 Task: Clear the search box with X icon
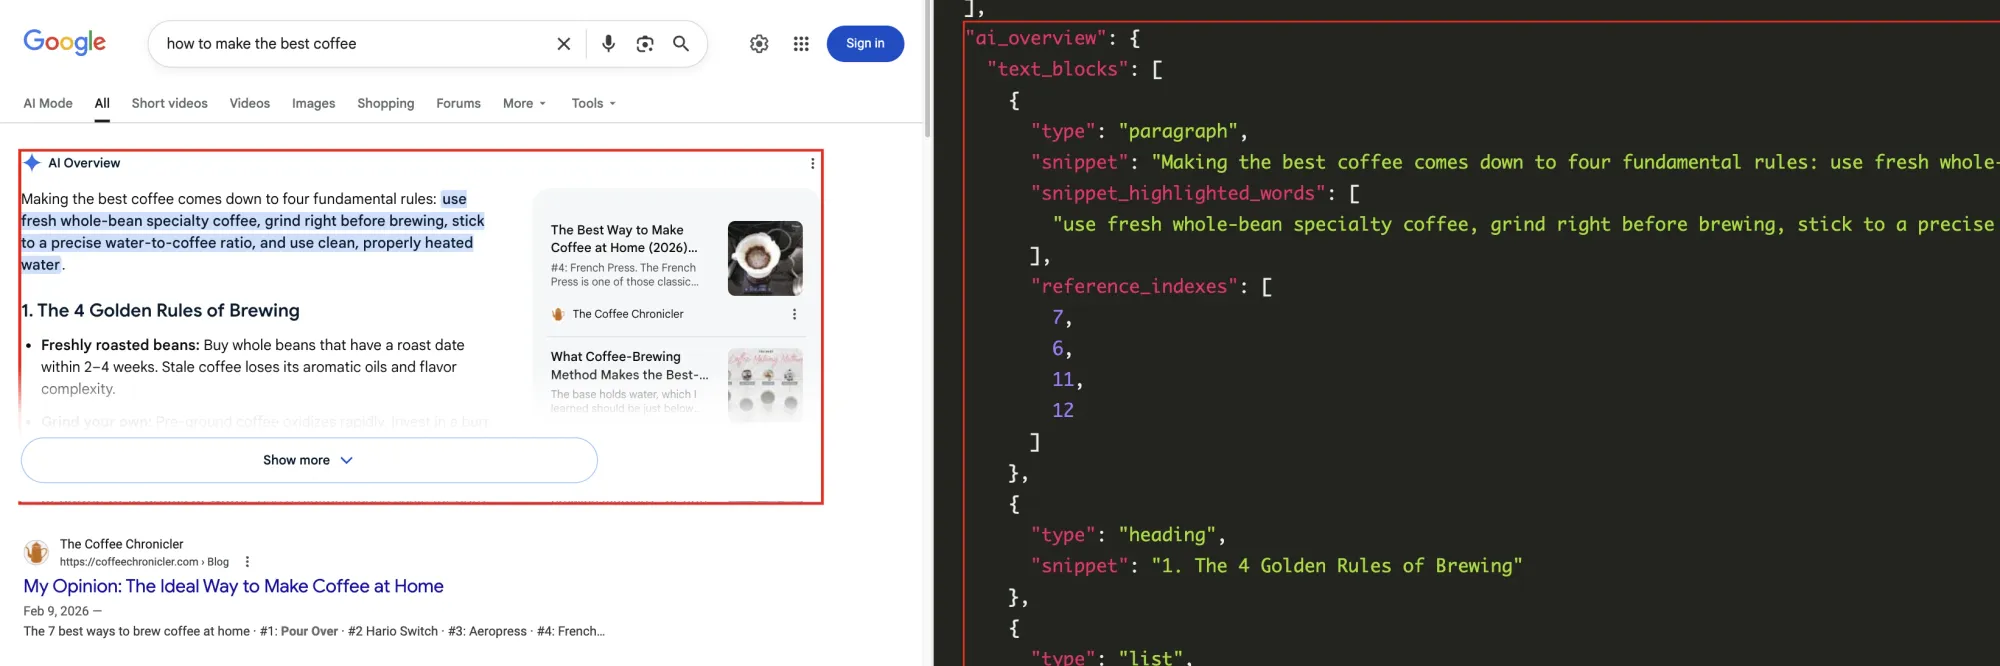pos(564,44)
